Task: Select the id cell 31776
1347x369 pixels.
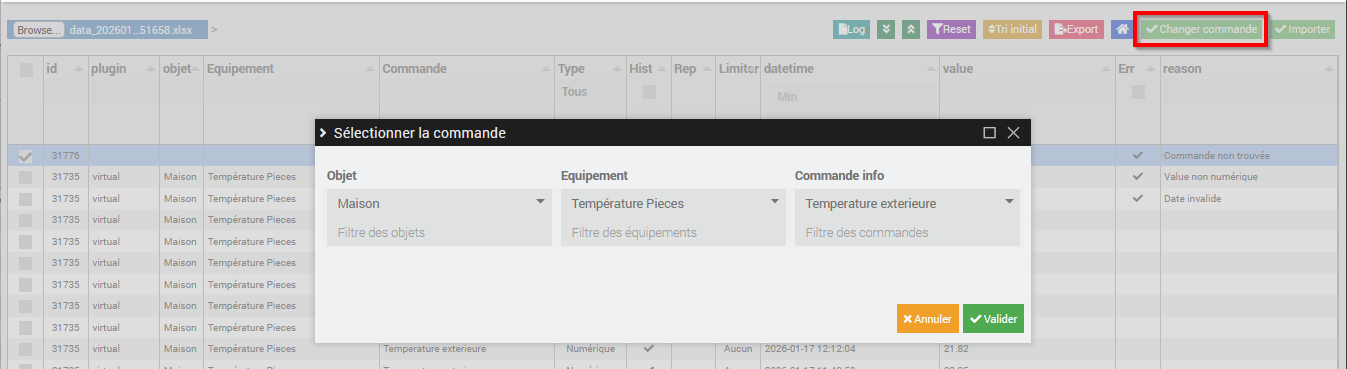Action: [x=66, y=156]
